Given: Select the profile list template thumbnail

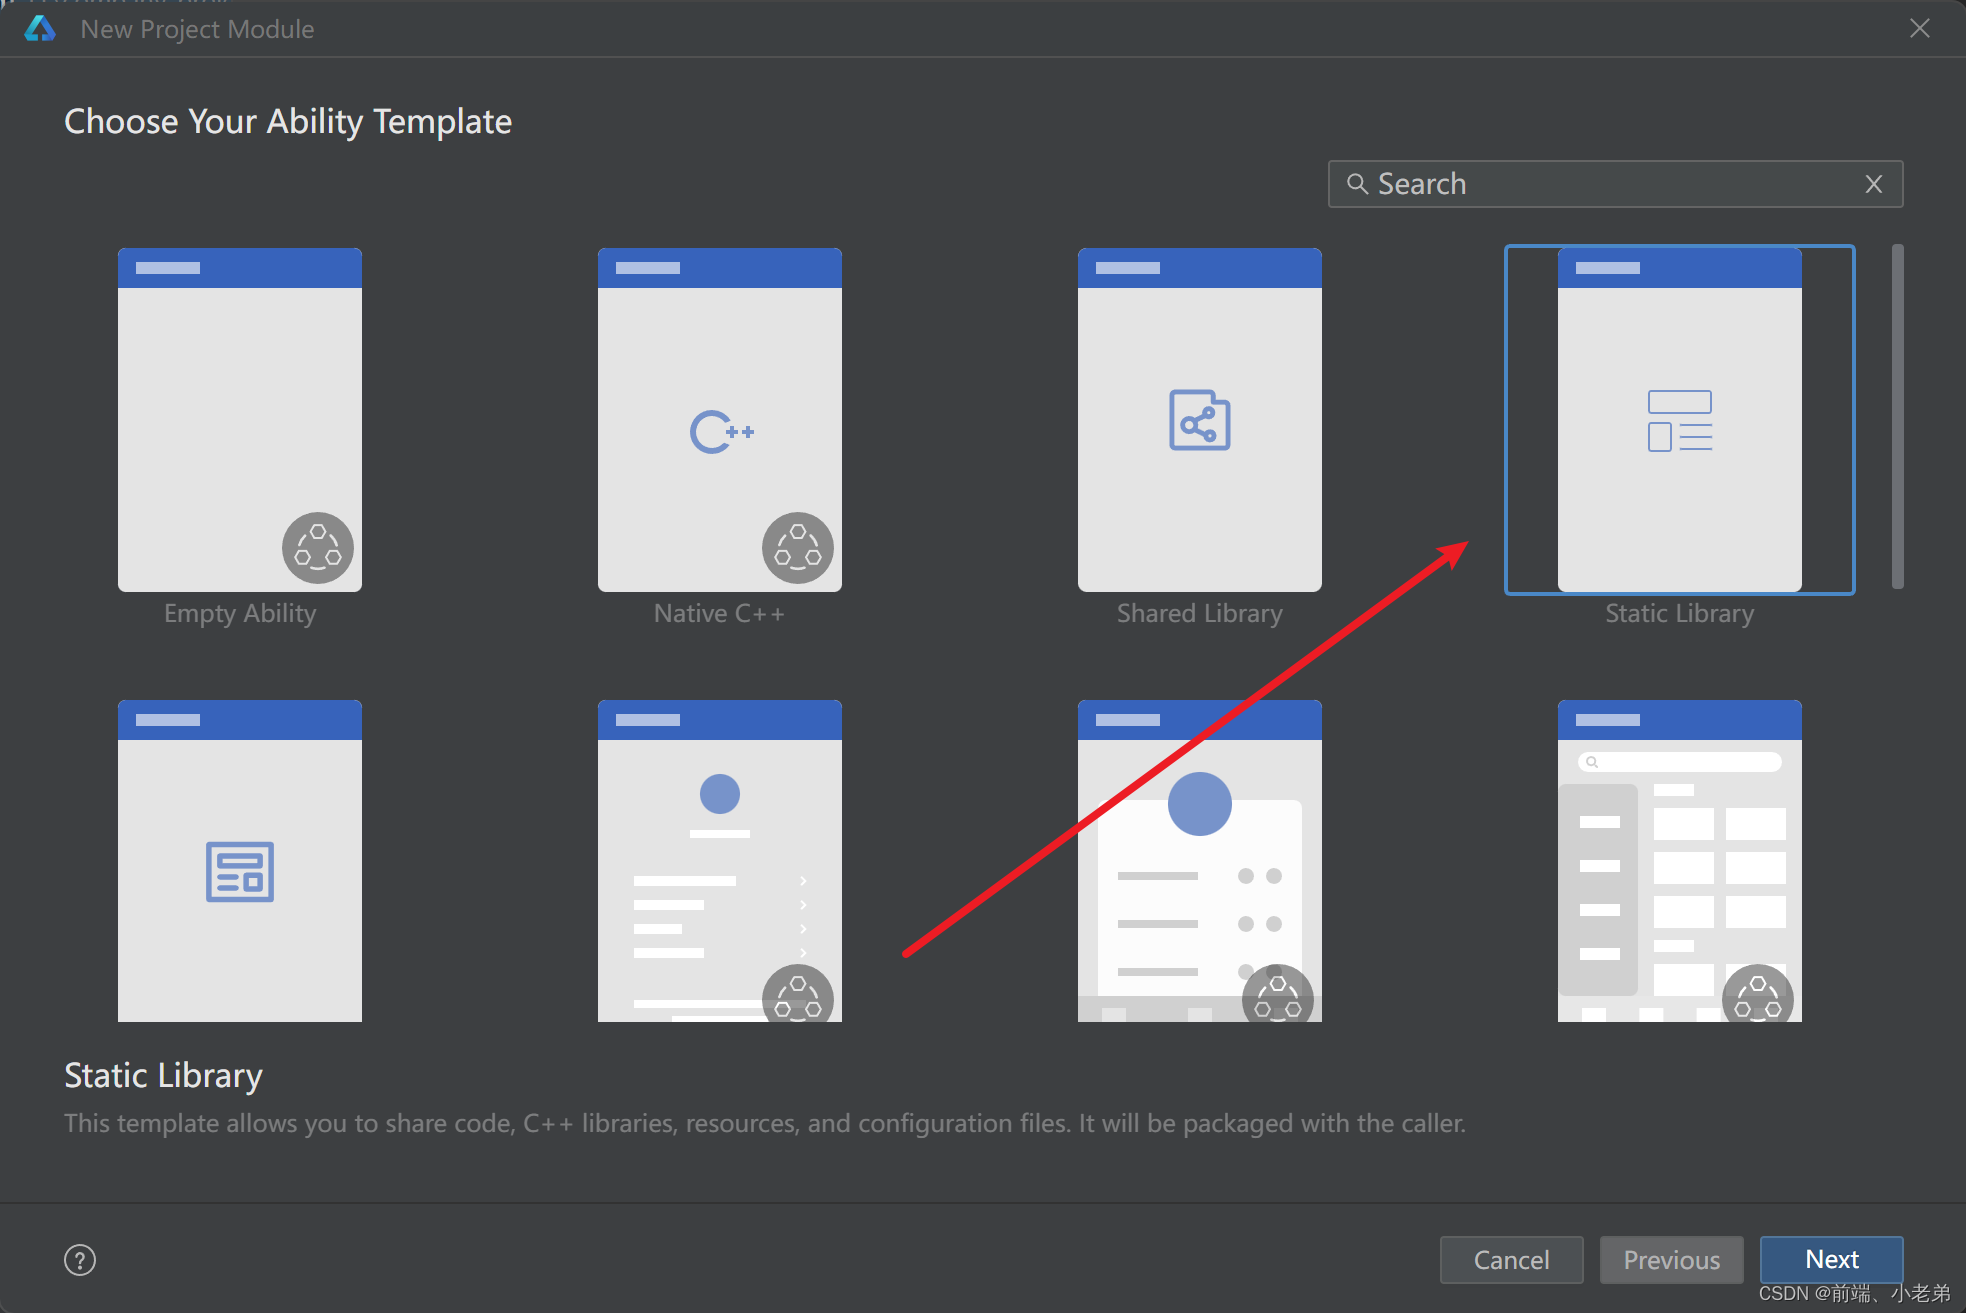Looking at the screenshot, I should (720, 860).
